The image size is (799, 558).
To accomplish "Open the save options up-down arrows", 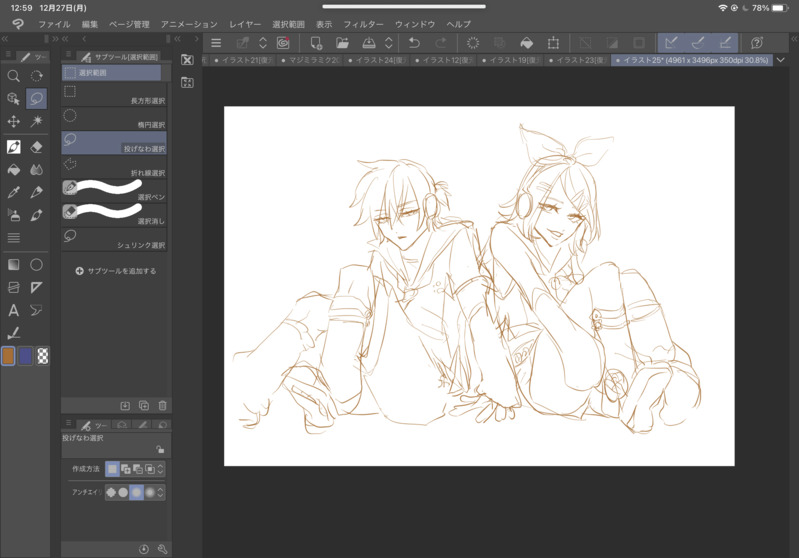I will click(389, 43).
